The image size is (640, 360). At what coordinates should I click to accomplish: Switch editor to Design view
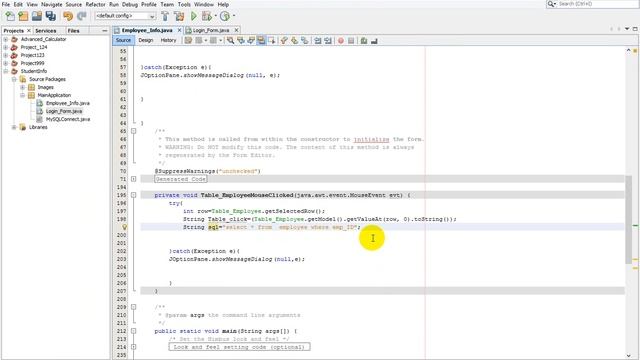tap(146, 40)
